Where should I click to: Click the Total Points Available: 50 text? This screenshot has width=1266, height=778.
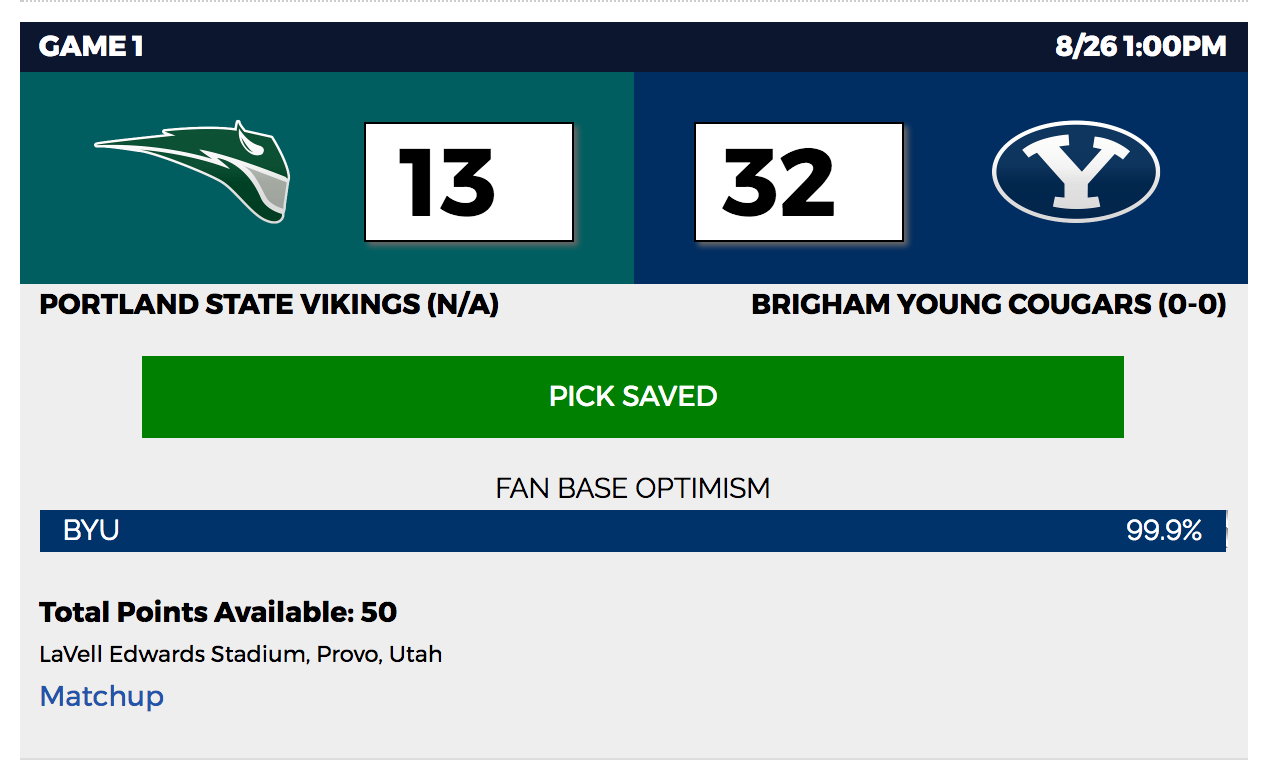pos(218,612)
